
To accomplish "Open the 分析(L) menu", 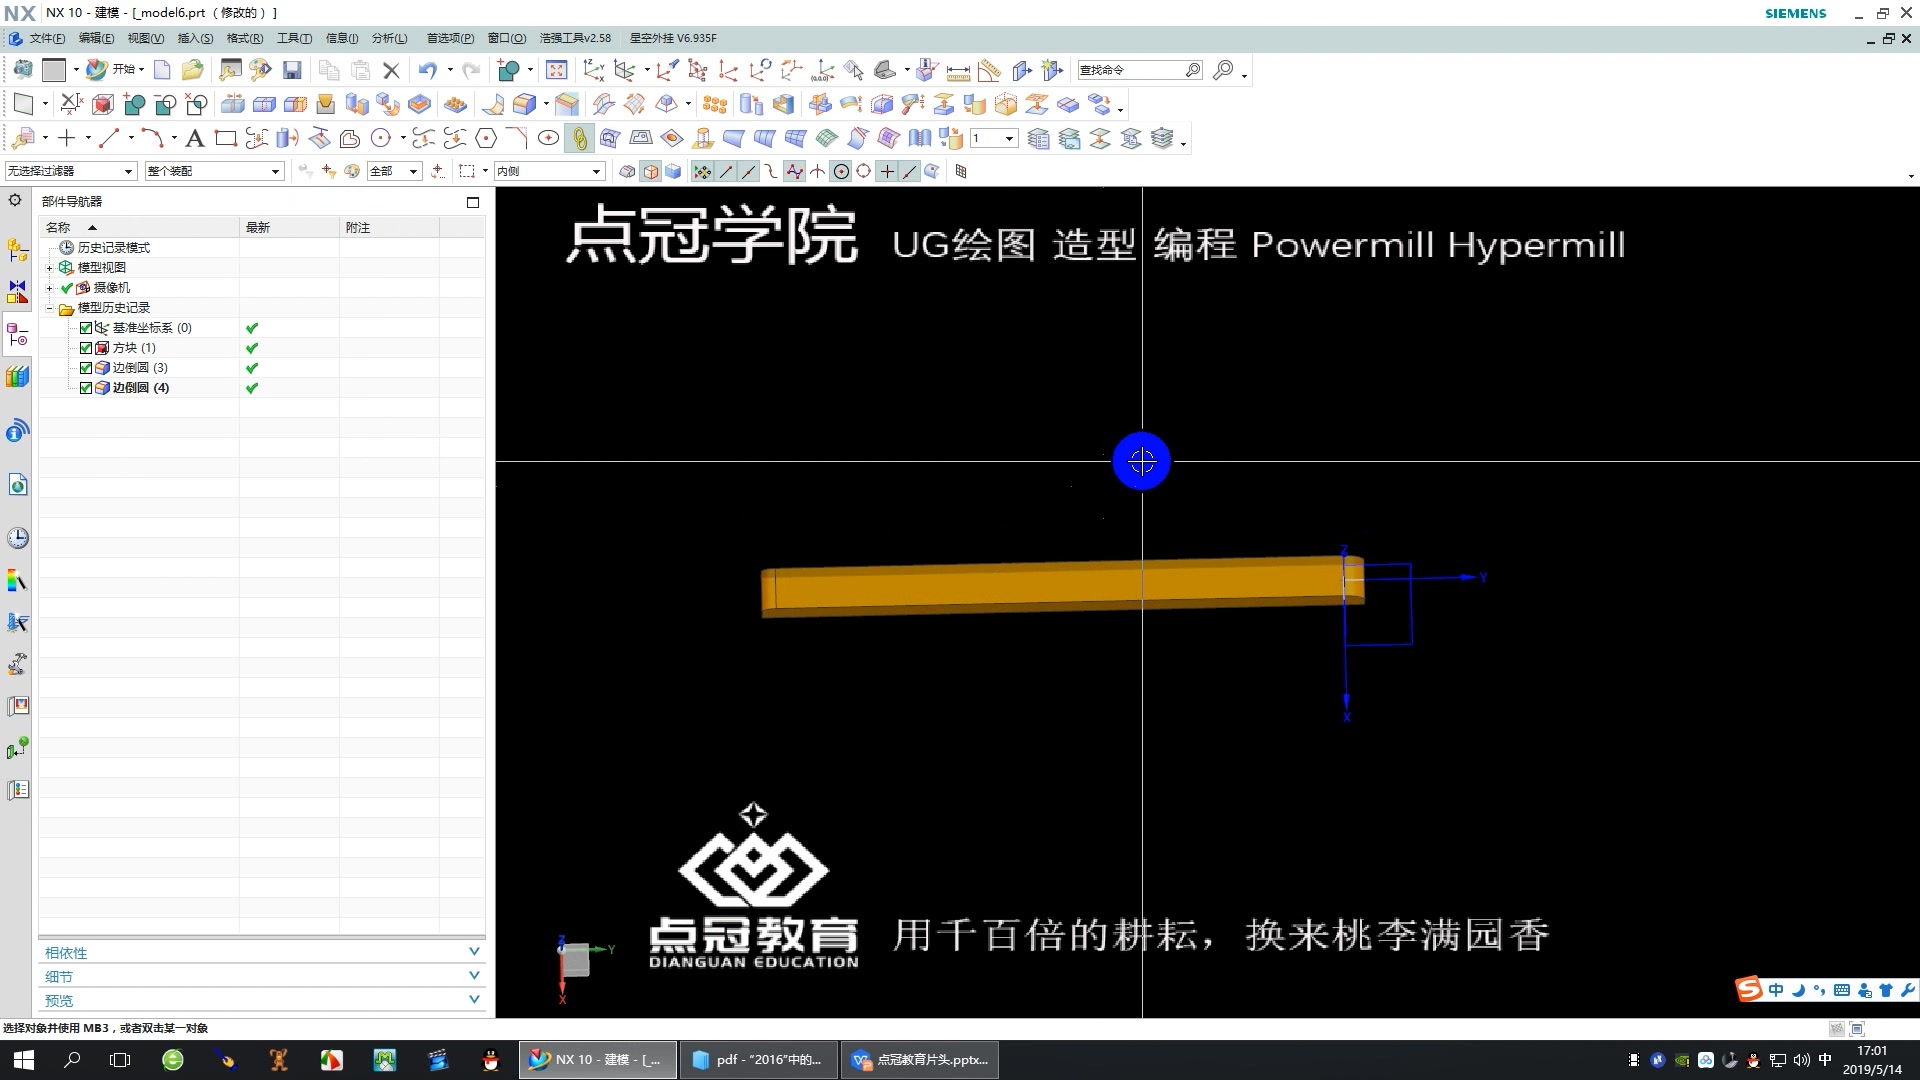I will [x=389, y=38].
